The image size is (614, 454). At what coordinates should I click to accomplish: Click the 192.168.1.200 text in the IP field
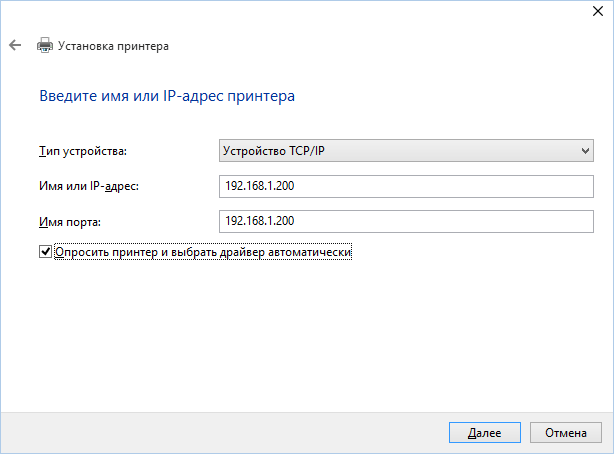click(259, 186)
